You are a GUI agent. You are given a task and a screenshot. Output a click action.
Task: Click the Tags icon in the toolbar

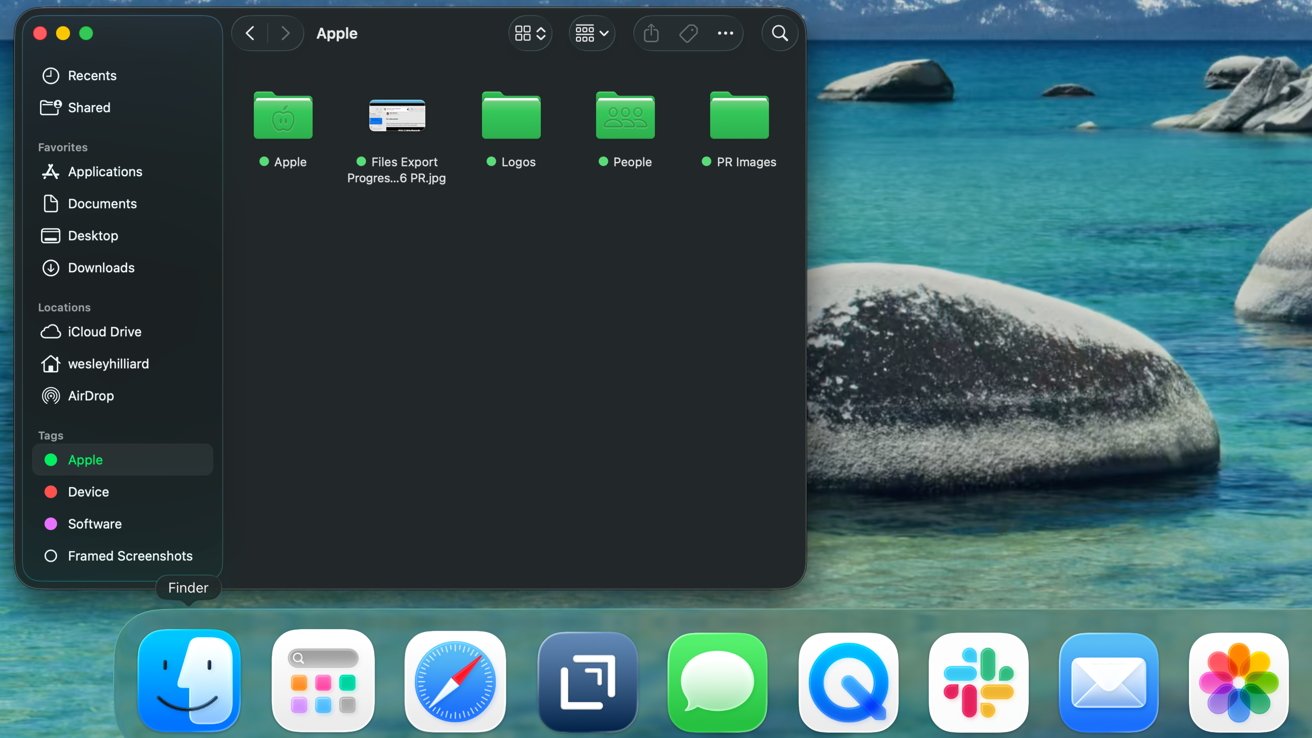point(688,33)
